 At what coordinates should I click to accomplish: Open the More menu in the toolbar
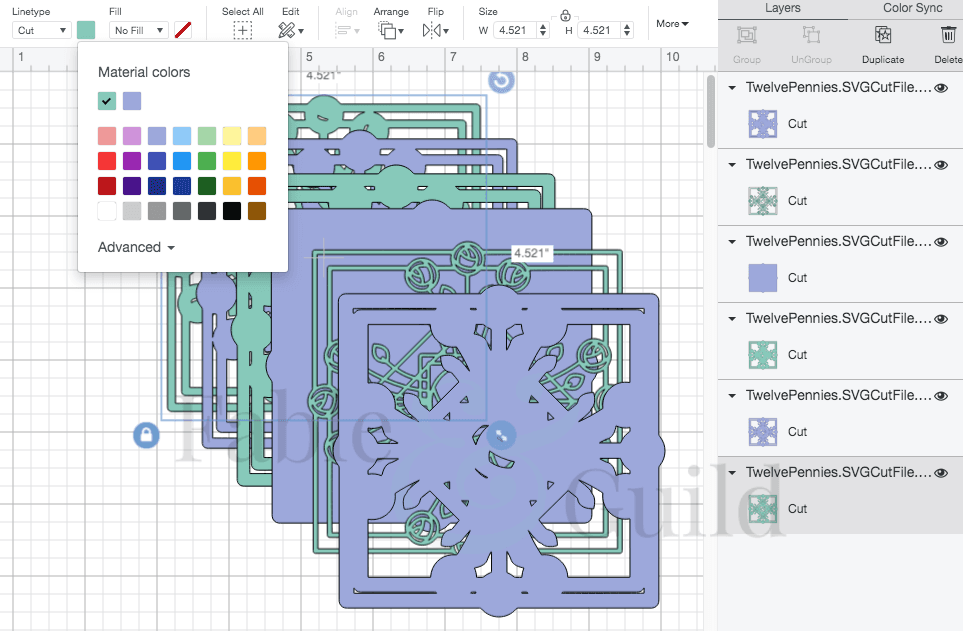670,23
